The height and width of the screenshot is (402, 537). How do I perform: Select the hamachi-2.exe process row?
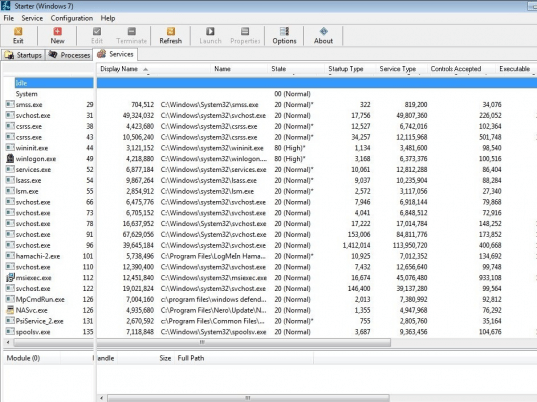tap(48, 256)
